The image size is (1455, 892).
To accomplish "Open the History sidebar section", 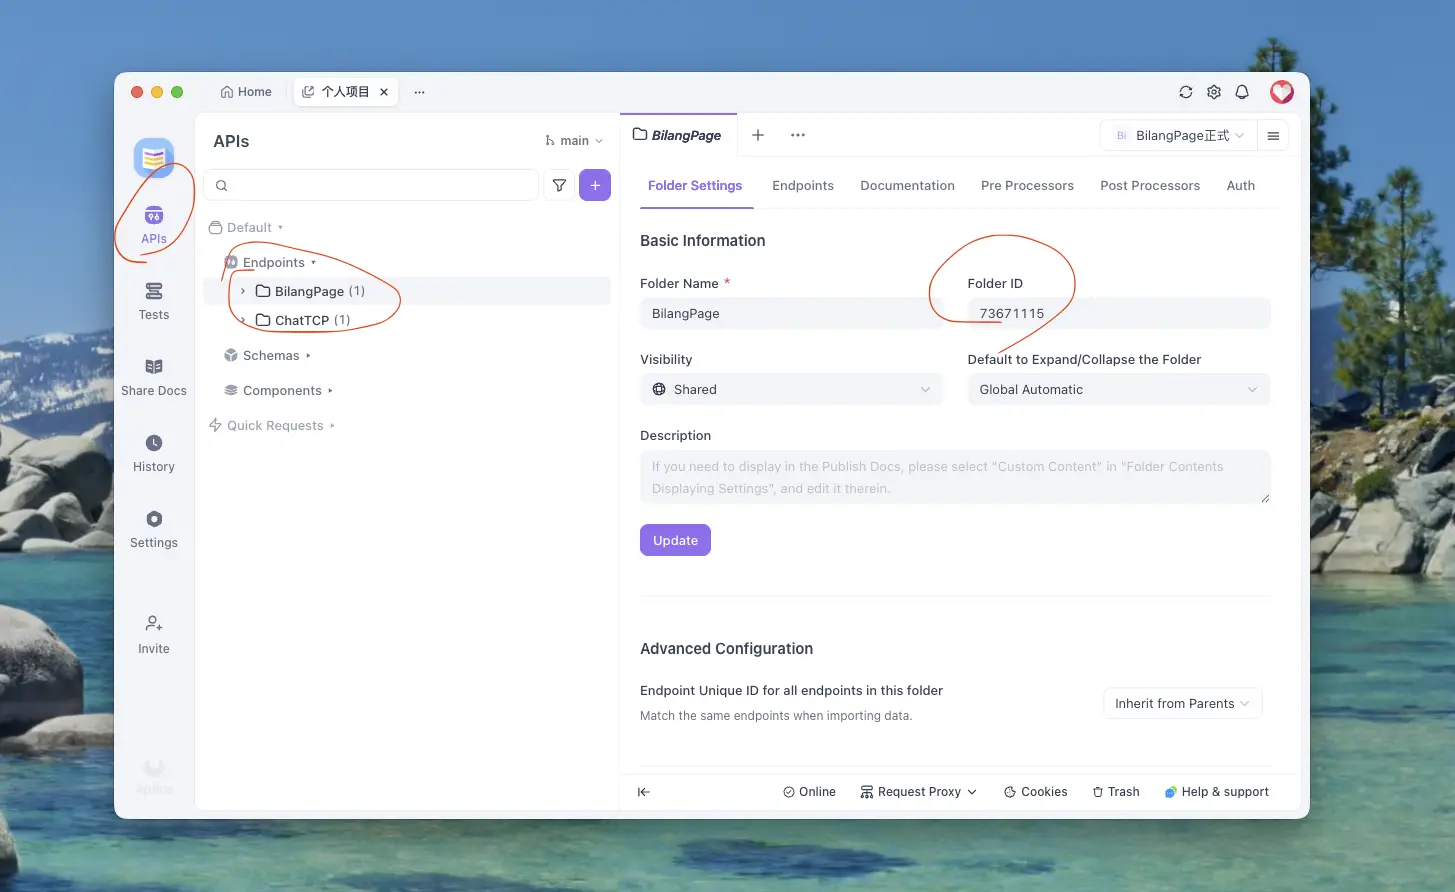I will coord(154,453).
